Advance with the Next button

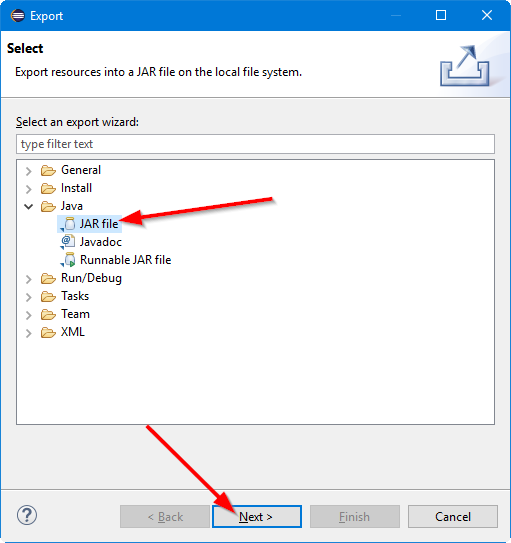click(257, 517)
